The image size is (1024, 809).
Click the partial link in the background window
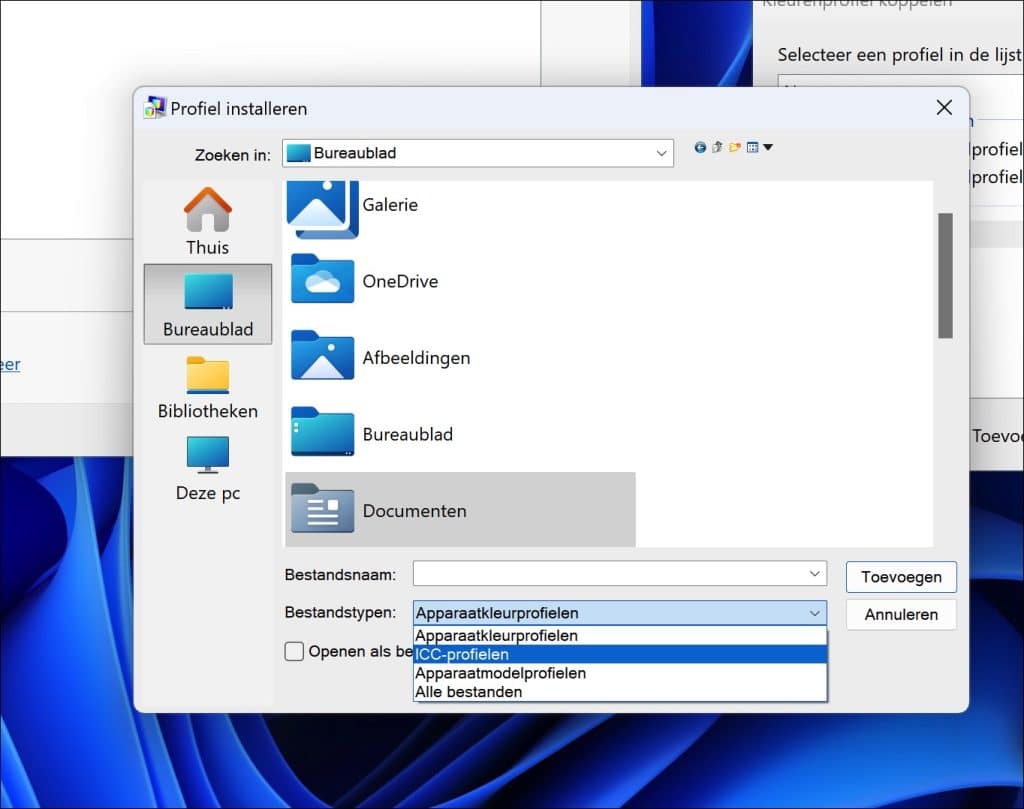pyautogui.click(x=10, y=364)
